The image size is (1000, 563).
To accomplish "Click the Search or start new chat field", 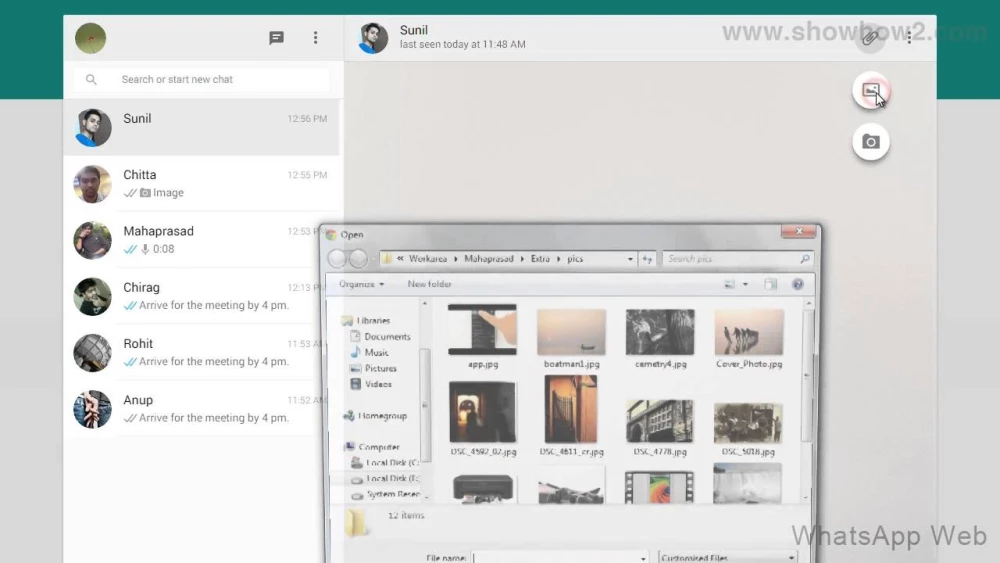I will [220, 79].
